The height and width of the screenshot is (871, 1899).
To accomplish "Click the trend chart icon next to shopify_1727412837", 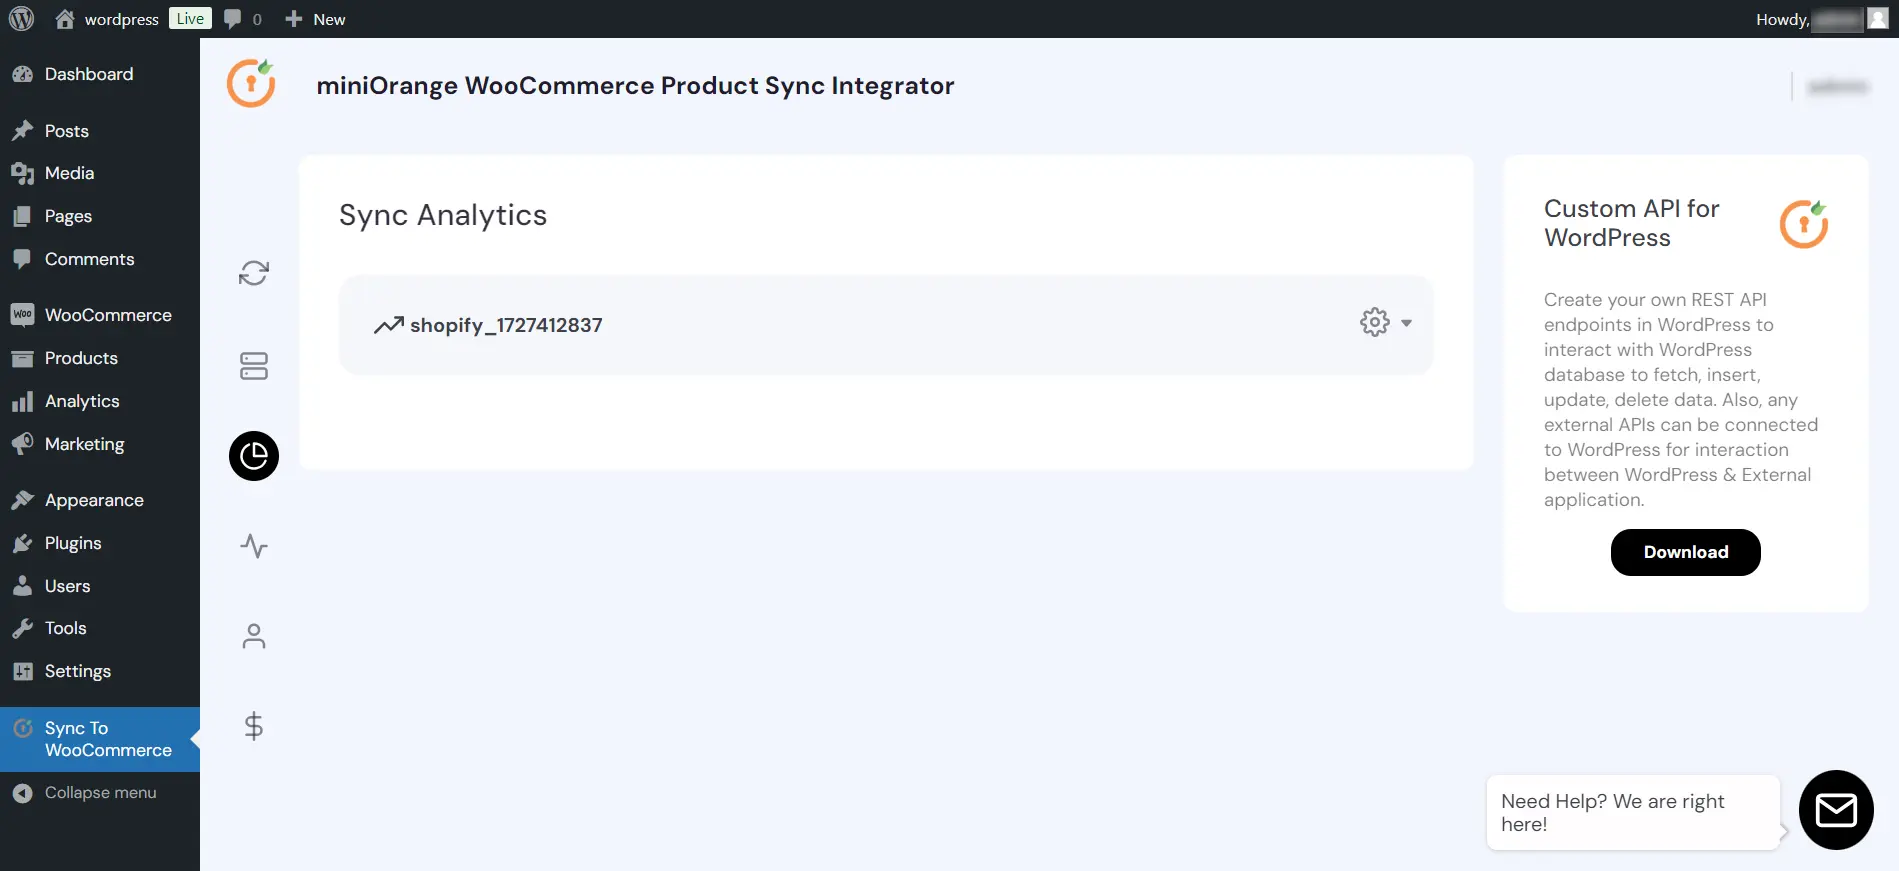I will pyautogui.click(x=388, y=325).
